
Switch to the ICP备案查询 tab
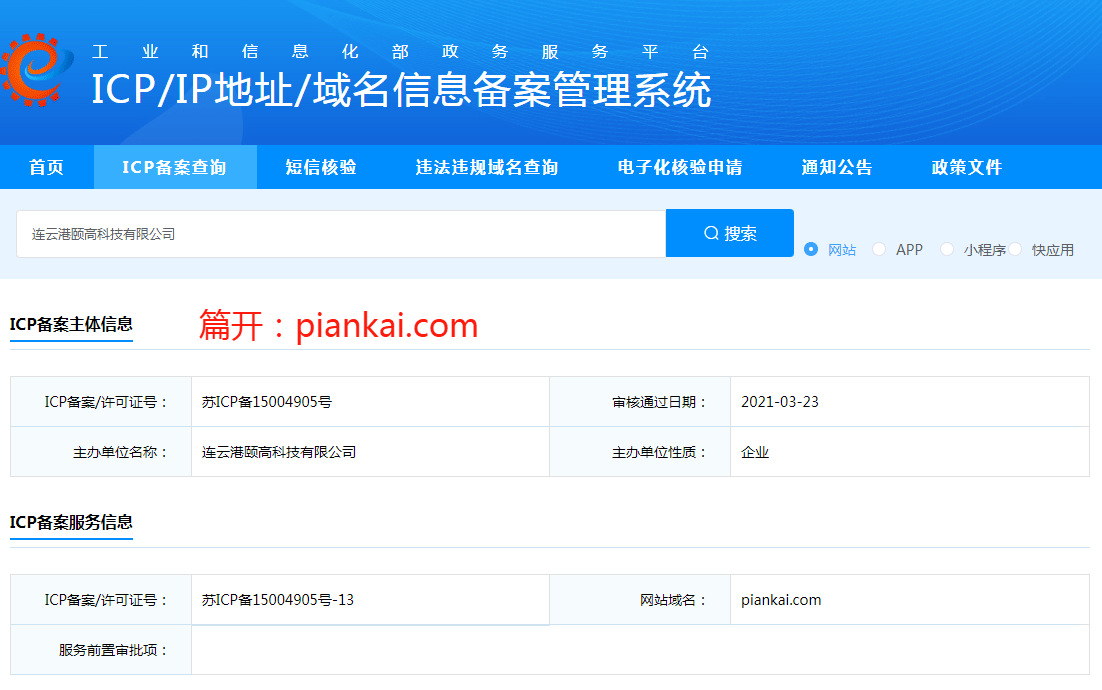(x=175, y=167)
